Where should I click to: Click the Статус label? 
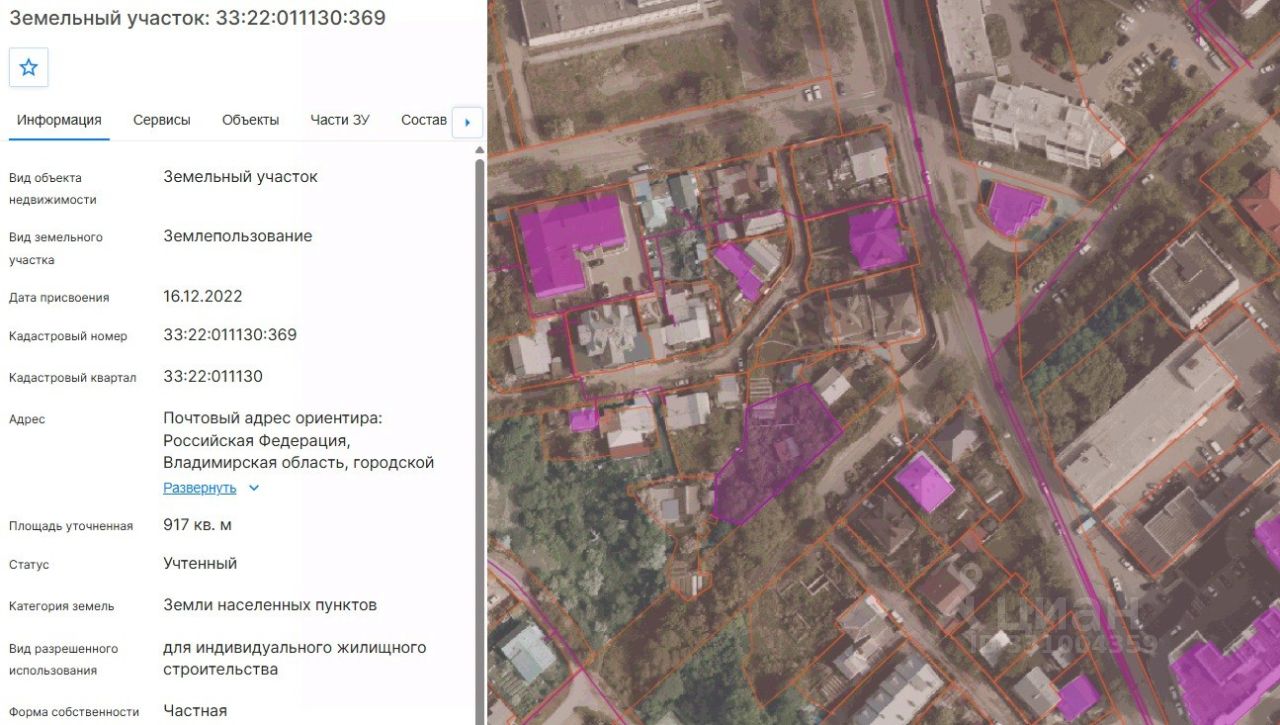pos(29,565)
